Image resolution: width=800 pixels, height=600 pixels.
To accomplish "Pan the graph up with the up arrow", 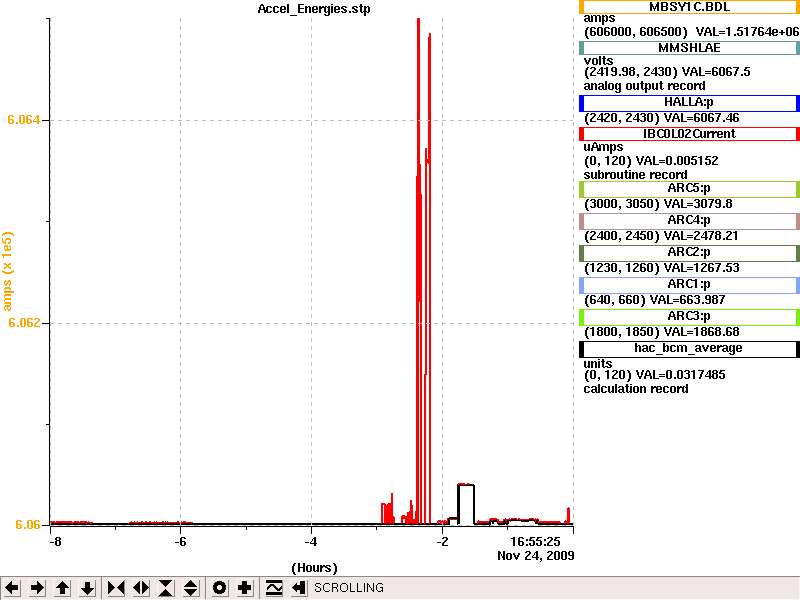I will (x=62, y=588).
